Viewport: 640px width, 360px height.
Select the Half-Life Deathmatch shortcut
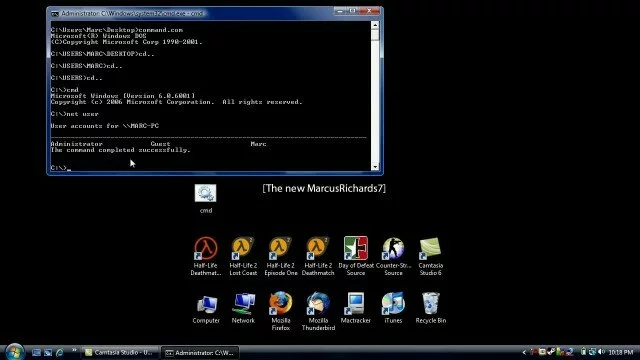206,256
